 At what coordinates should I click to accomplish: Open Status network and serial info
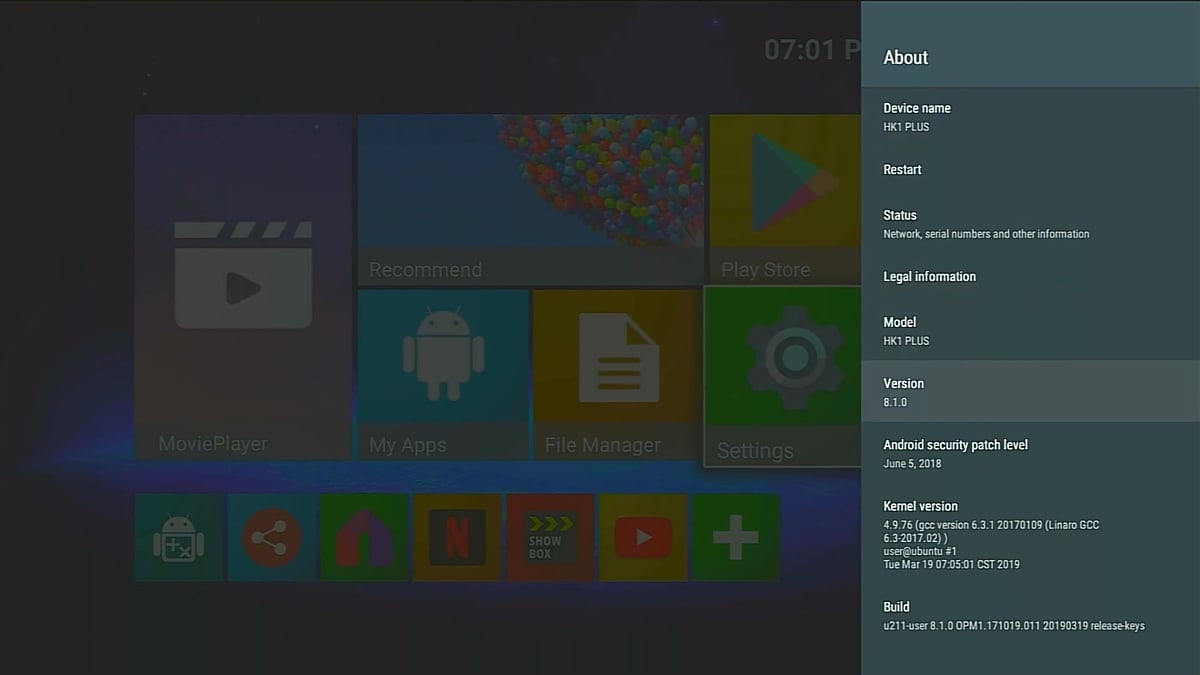click(x=1030, y=224)
